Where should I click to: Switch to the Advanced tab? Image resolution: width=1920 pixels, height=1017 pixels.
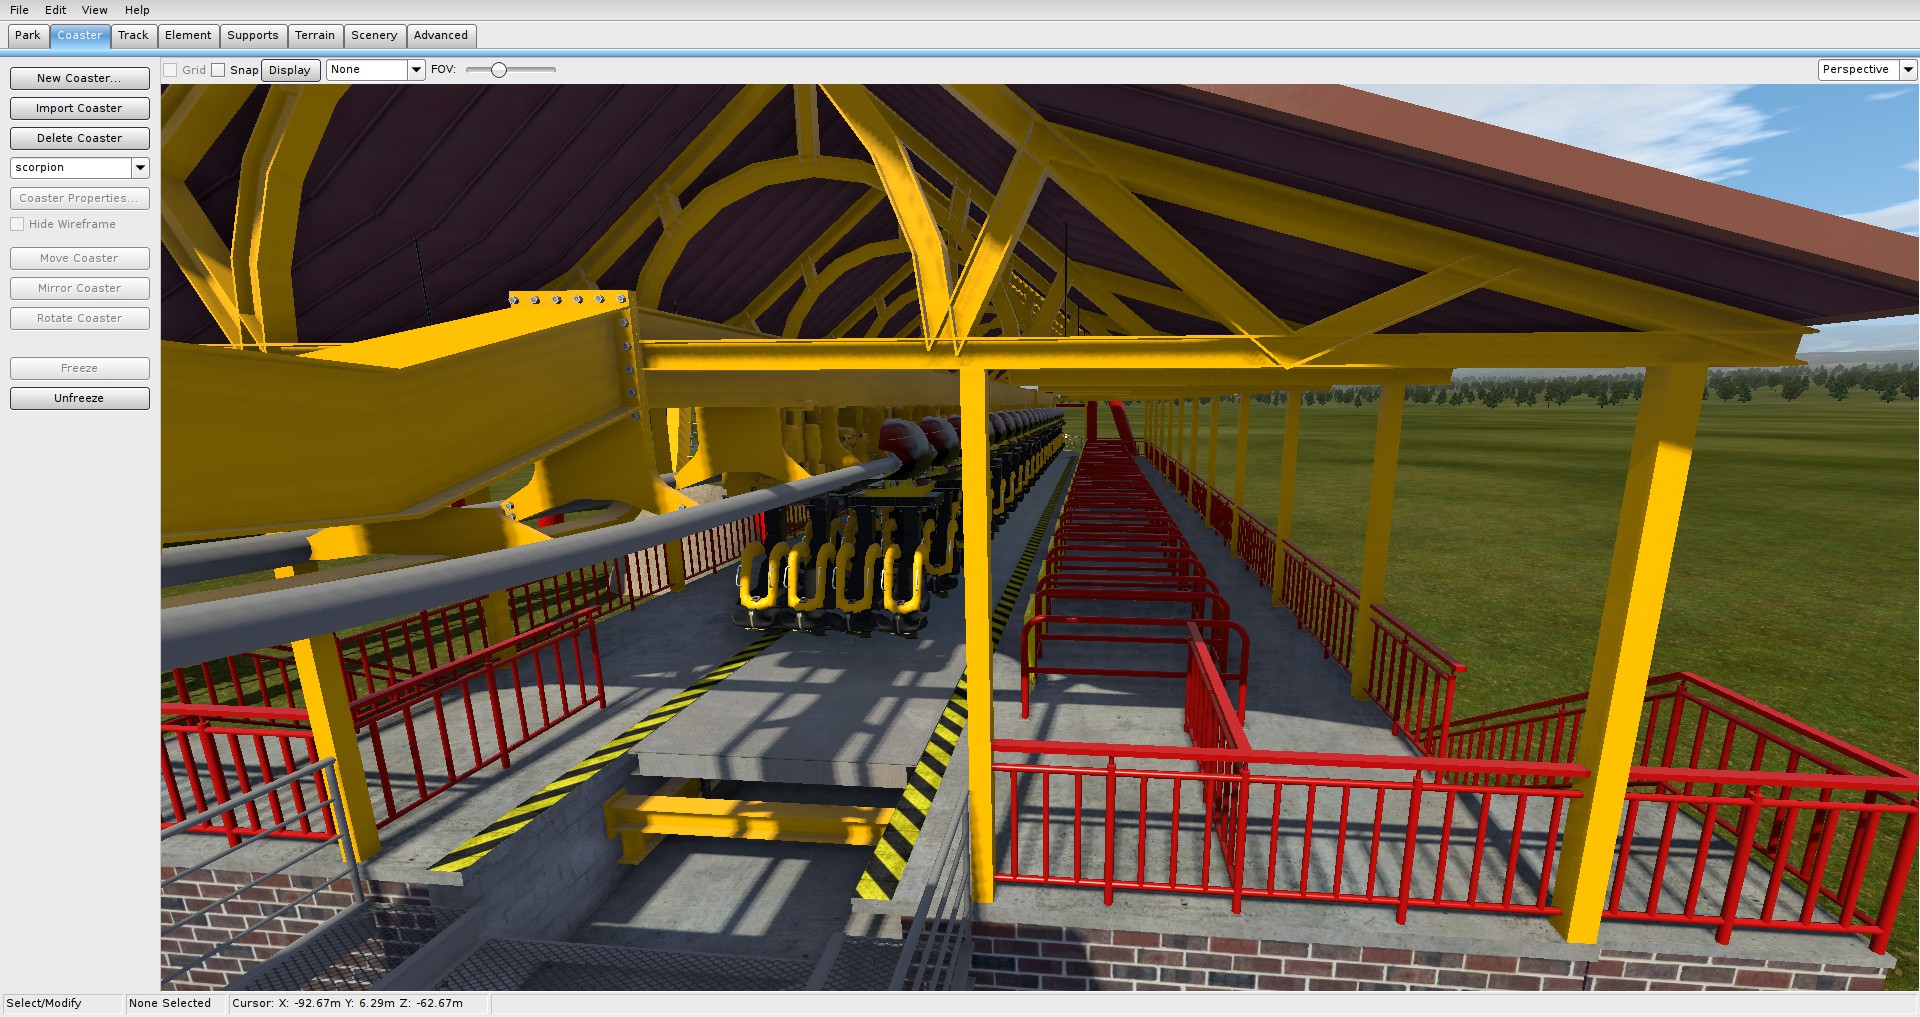[x=441, y=35]
